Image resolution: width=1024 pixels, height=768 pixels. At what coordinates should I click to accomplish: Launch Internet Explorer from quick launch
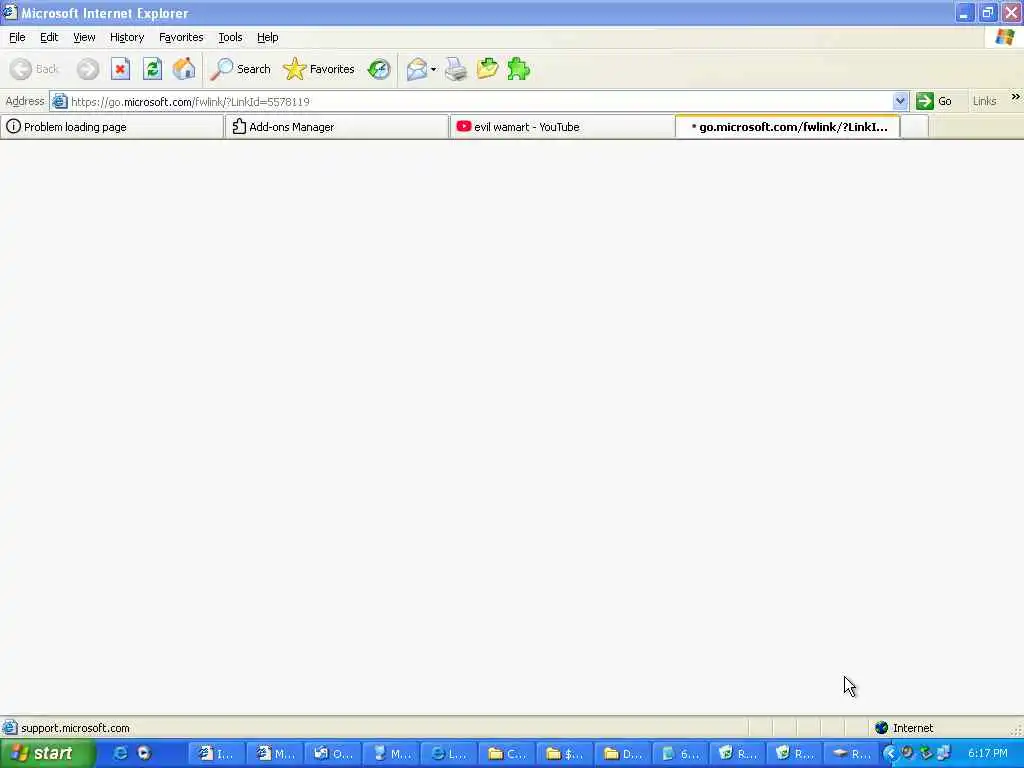click(x=120, y=754)
